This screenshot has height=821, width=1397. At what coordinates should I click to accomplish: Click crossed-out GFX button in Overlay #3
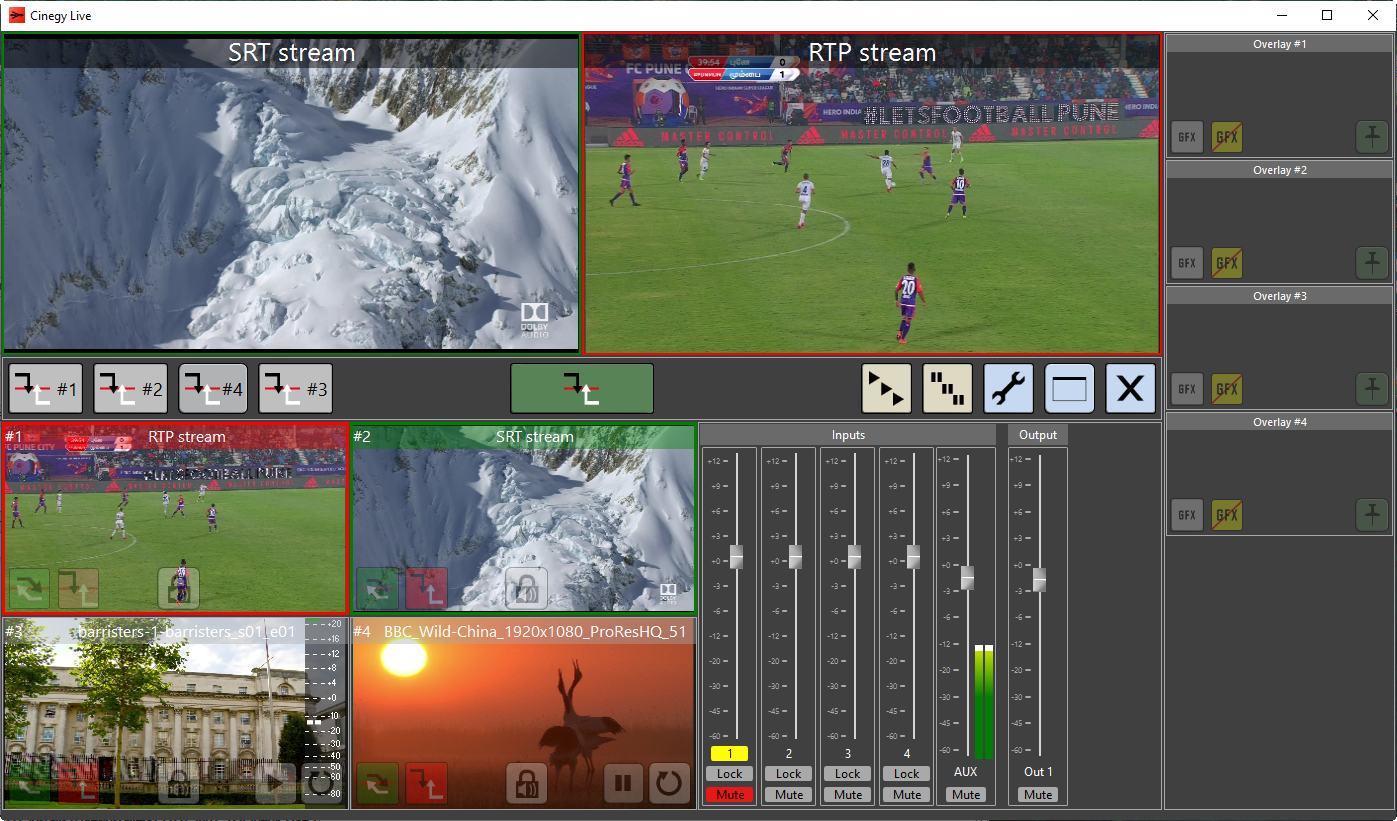tap(1226, 389)
